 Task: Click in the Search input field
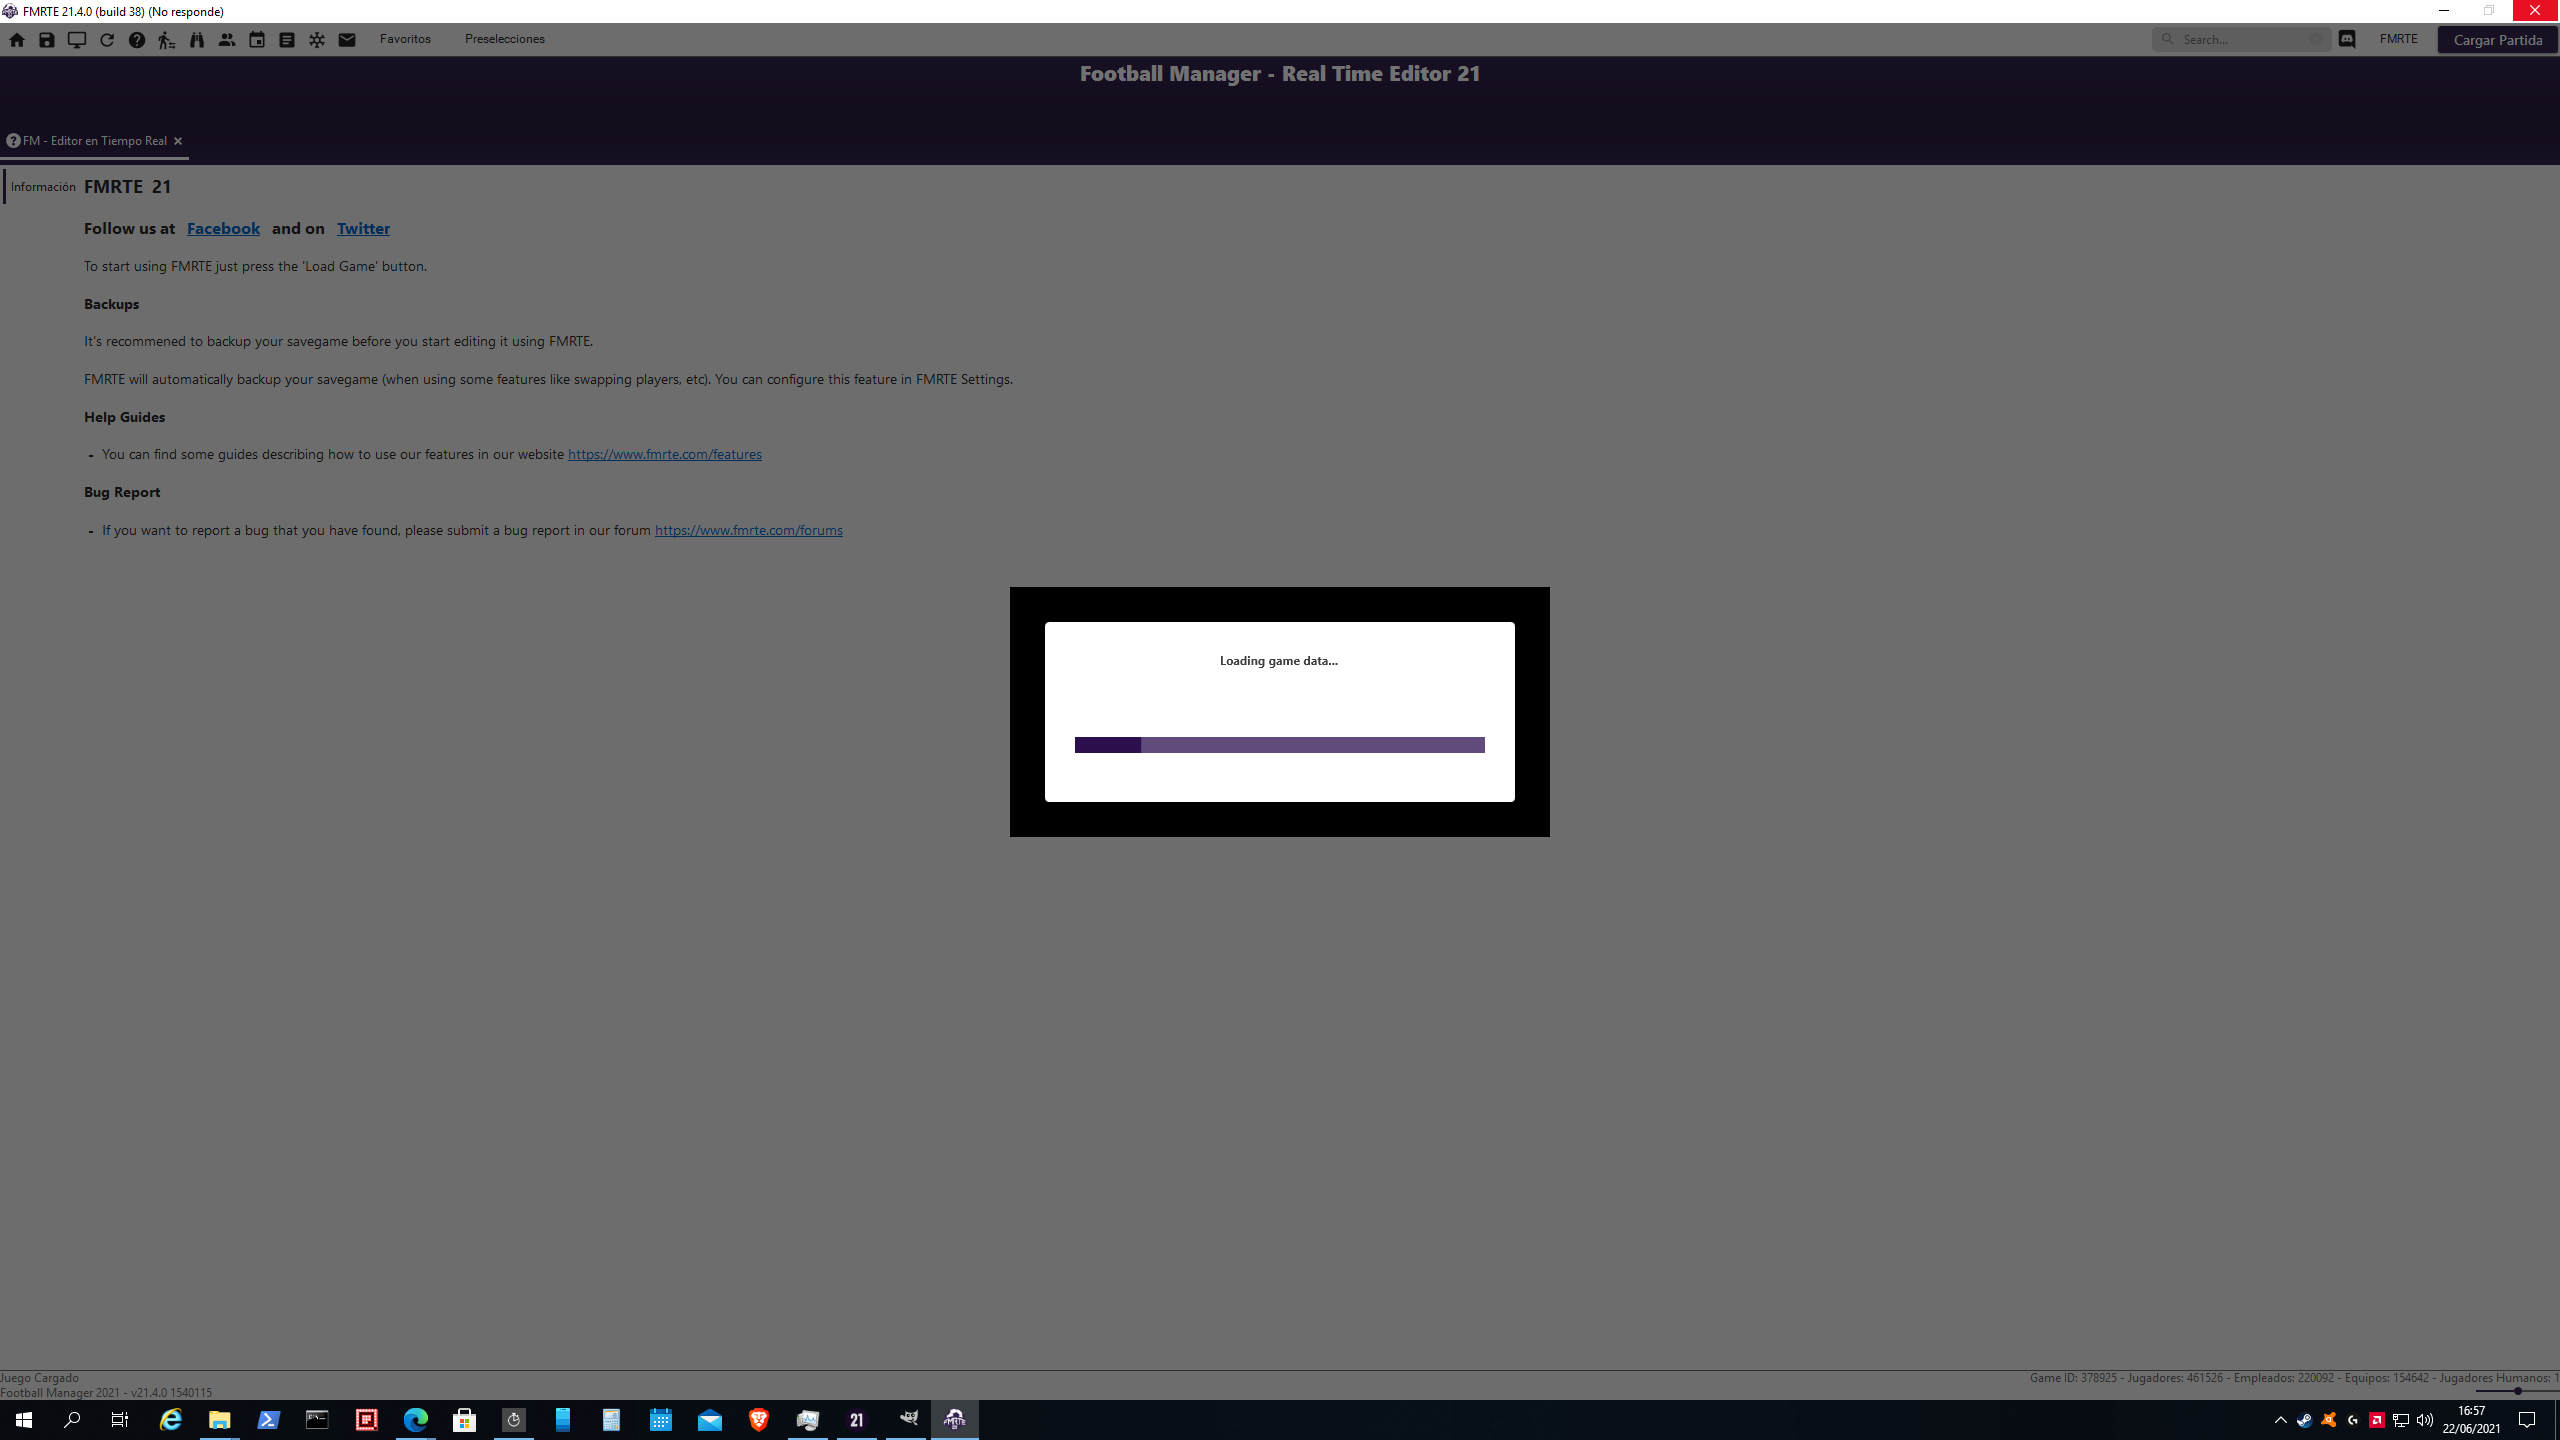click(x=2242, y=39)
